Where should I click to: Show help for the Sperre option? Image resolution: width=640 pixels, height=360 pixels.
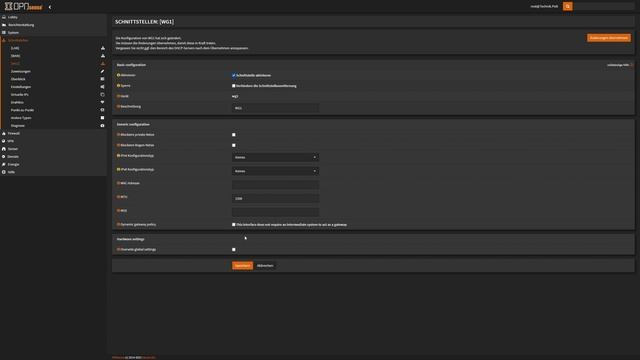click(x=118, y=86)
